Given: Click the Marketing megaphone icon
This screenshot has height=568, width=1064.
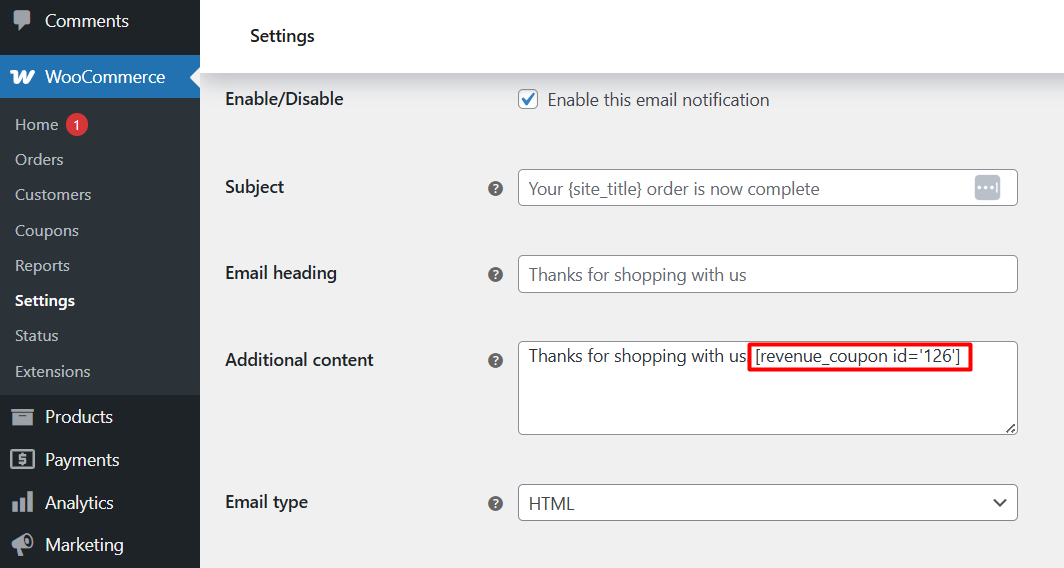Looking at the screenshot, I should (22, 544).
